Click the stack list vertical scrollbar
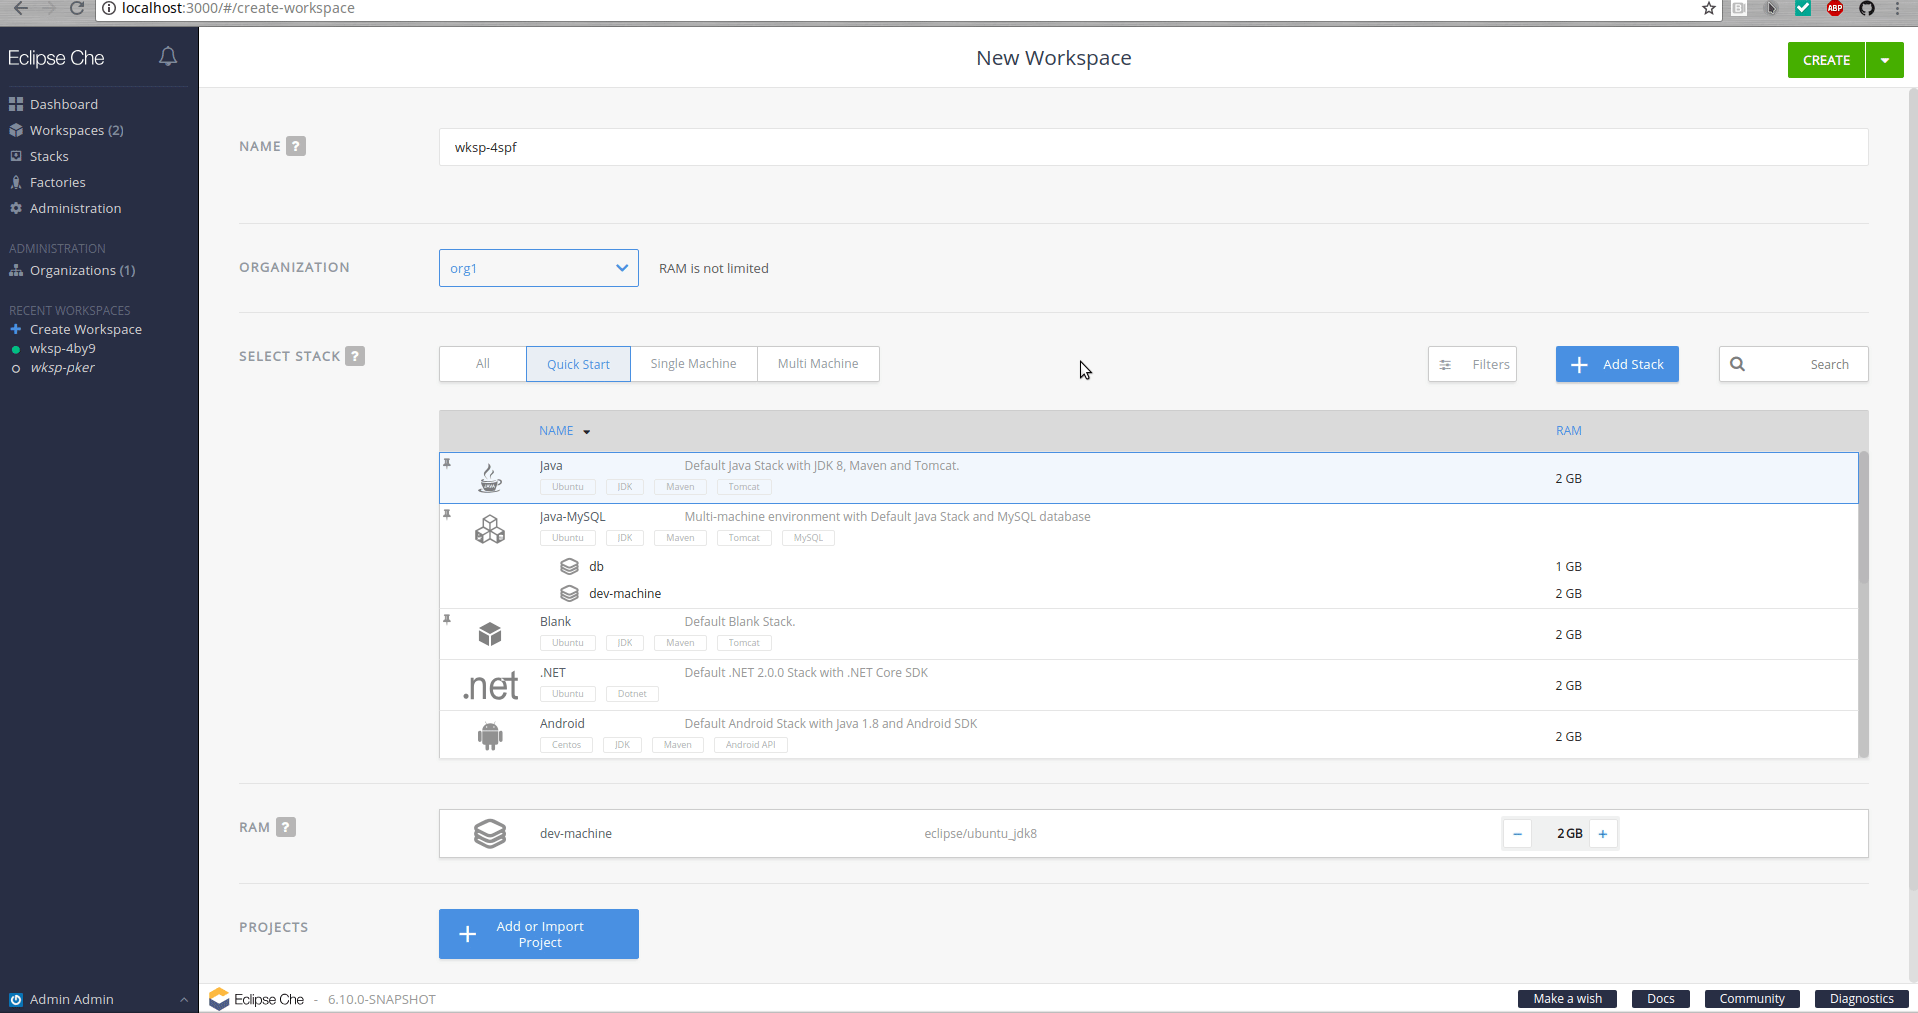Viewport: 1918px width, 1013px height. [1863, 517]
